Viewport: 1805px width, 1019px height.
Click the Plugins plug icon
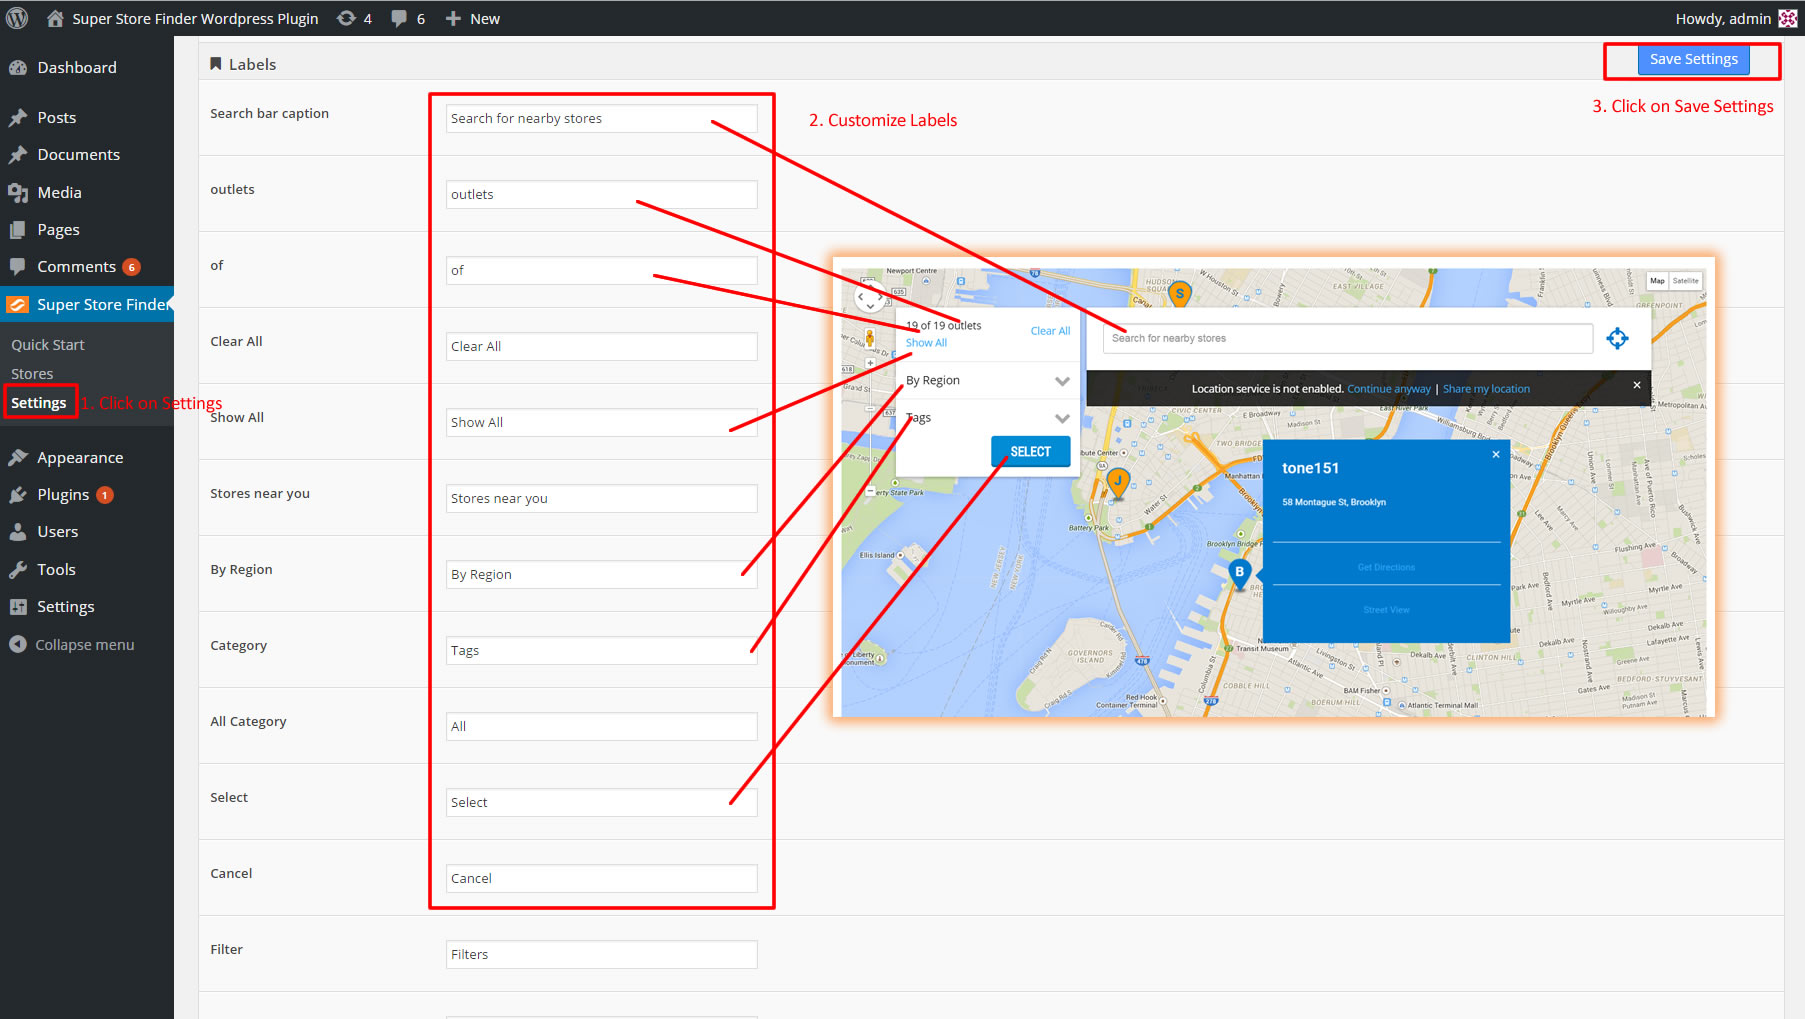(x=18, y=495)
